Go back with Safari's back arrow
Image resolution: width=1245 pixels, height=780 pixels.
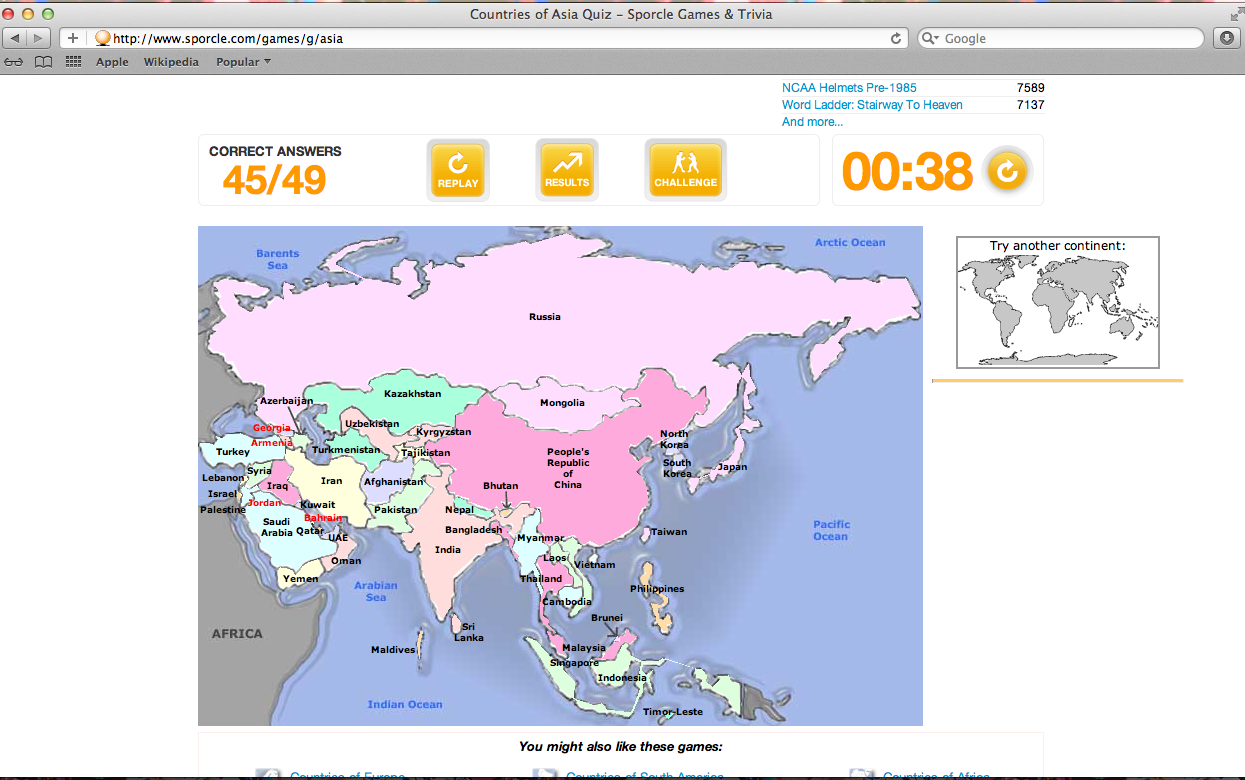[x=15, y=38]
